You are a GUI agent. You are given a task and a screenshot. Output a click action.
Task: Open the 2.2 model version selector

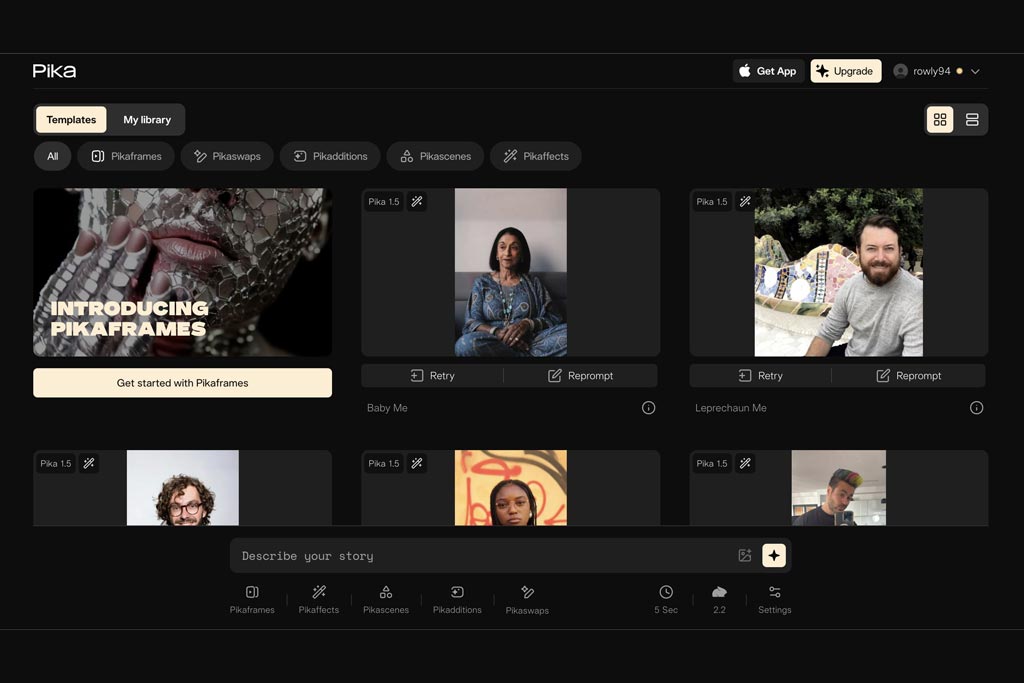point(719,599)
